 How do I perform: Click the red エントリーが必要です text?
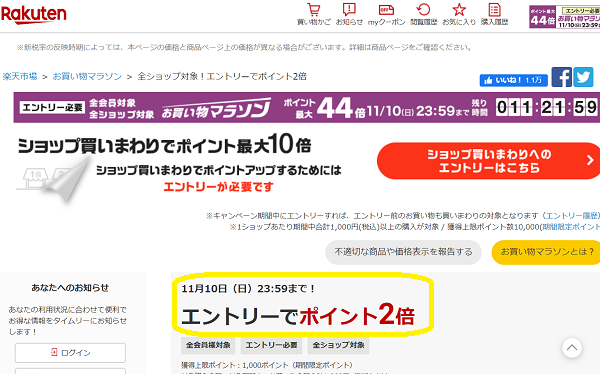218,187
